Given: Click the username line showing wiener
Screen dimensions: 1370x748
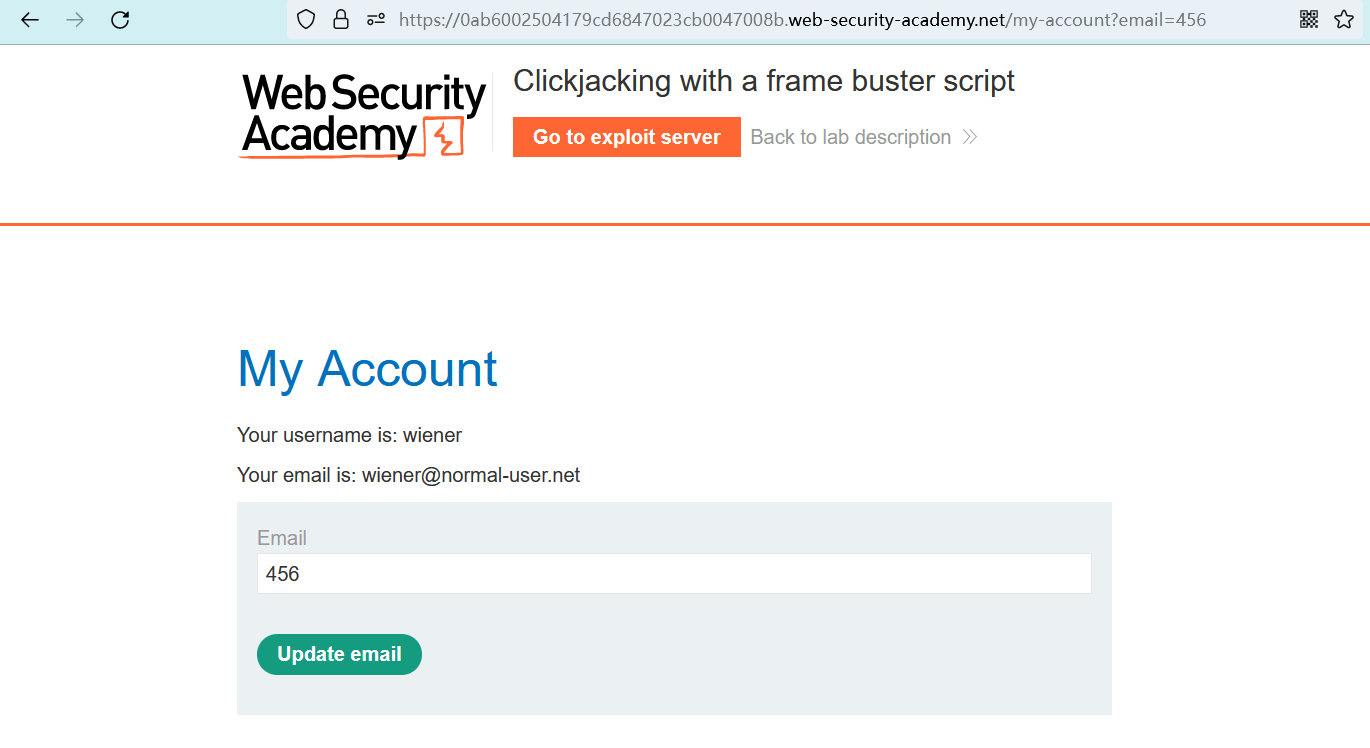Looking at the screenshot, I should click(x=349, y=435).
